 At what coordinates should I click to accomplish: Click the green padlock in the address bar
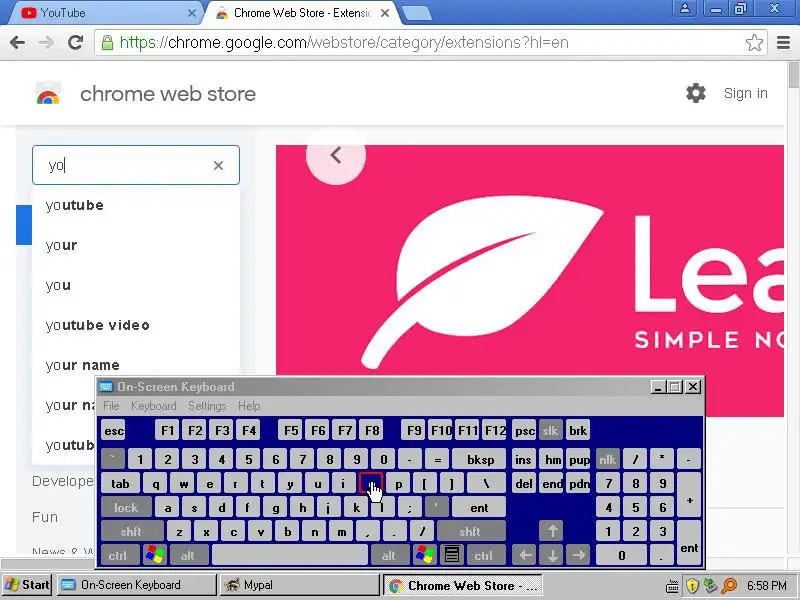coord(107,43)
